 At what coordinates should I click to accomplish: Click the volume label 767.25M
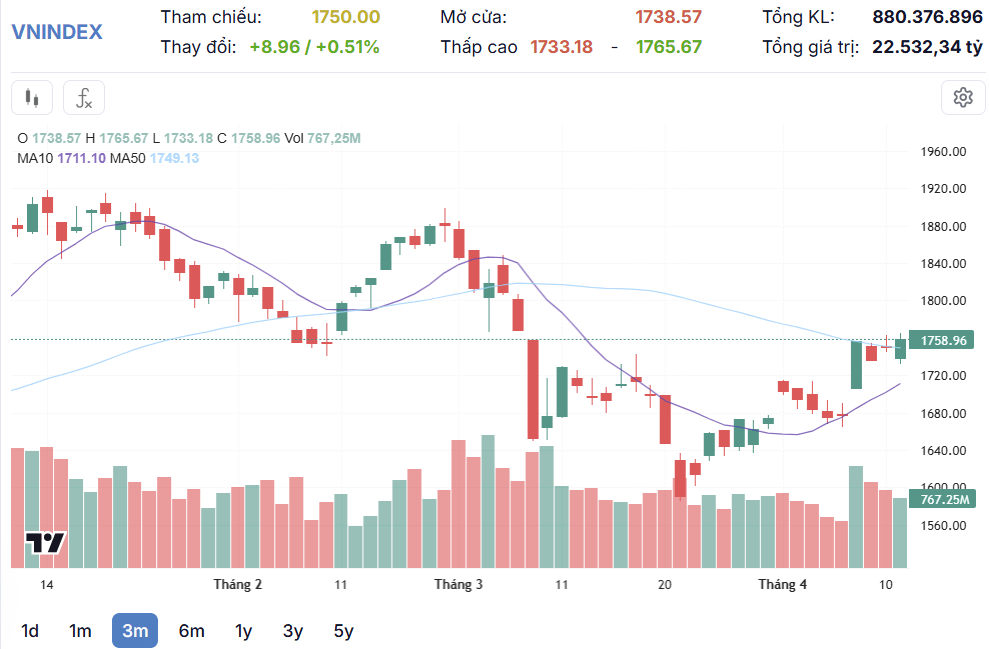[942, 500]
